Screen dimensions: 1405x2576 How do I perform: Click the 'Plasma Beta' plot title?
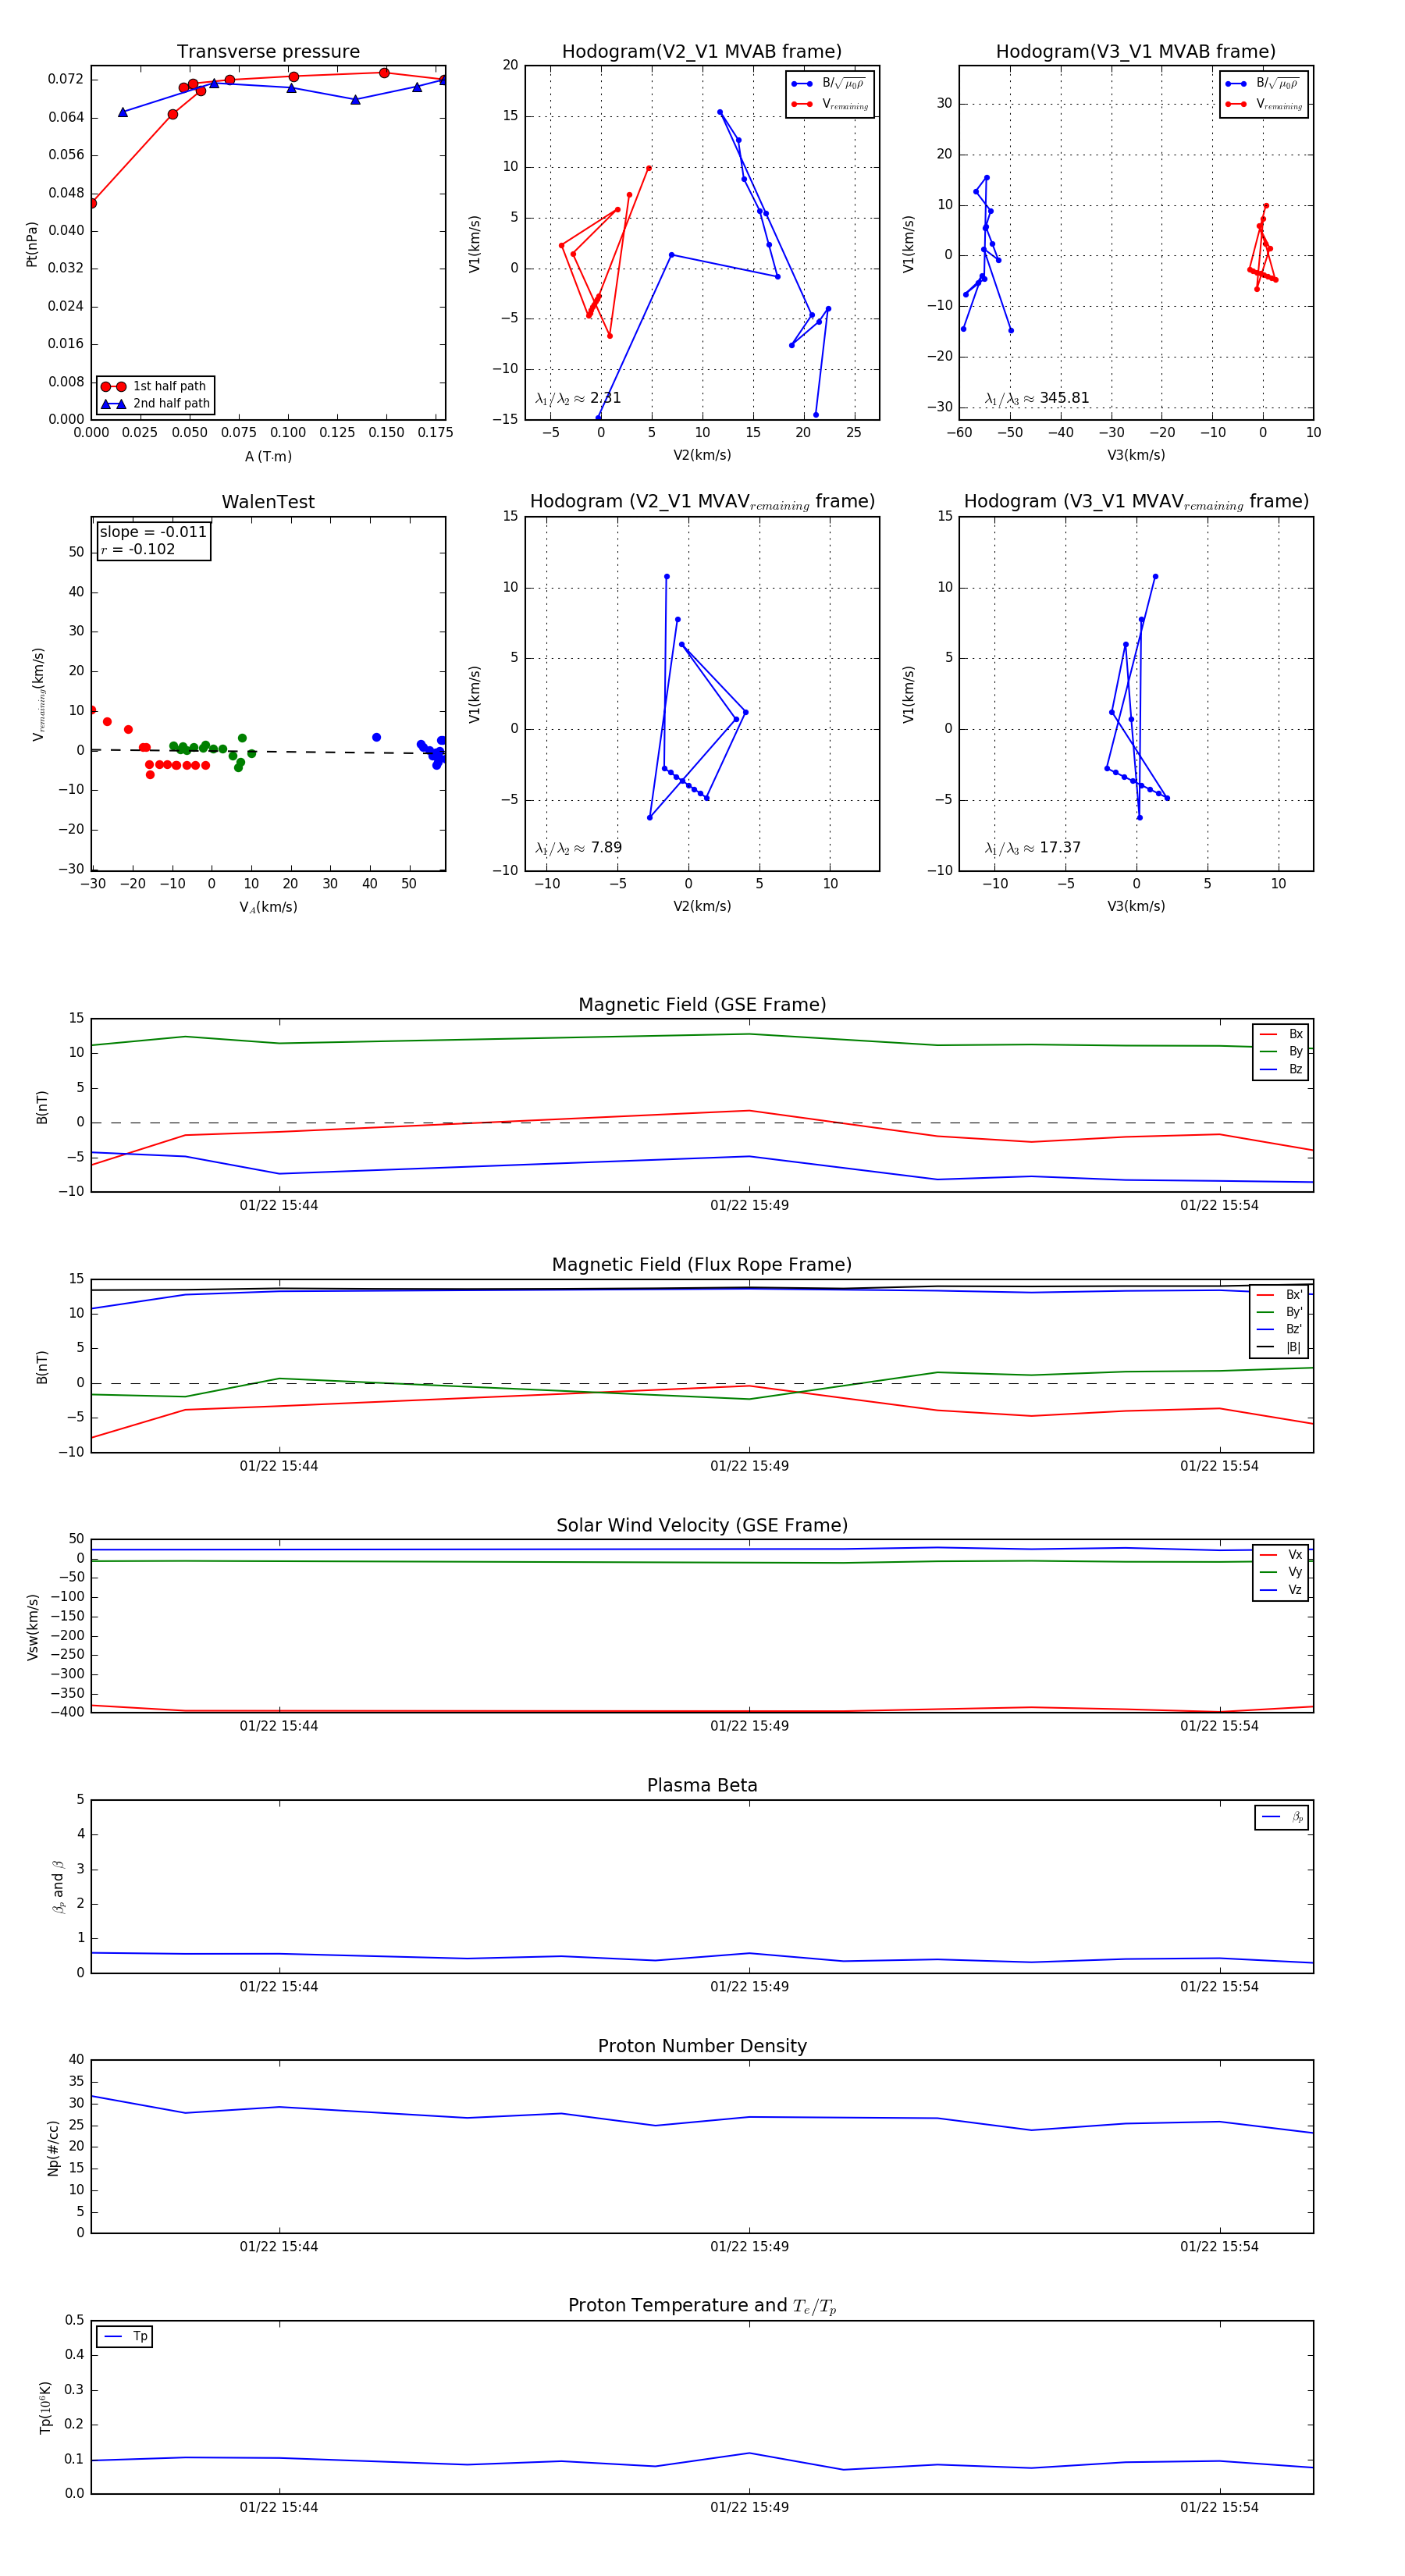click(x=702, y=1785)
